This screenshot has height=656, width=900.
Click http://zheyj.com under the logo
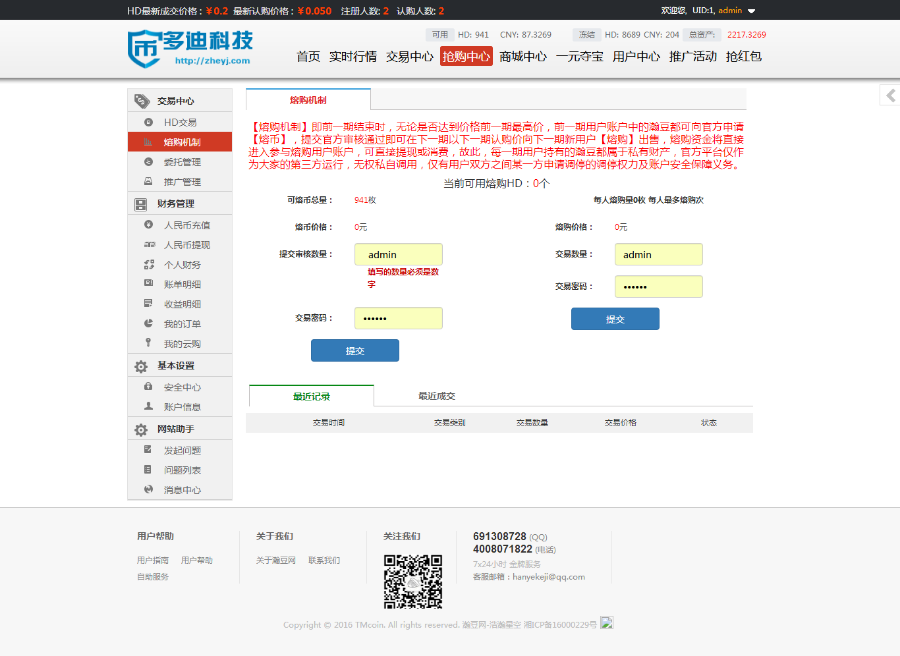pyautogui.click(x=212, y=60)
